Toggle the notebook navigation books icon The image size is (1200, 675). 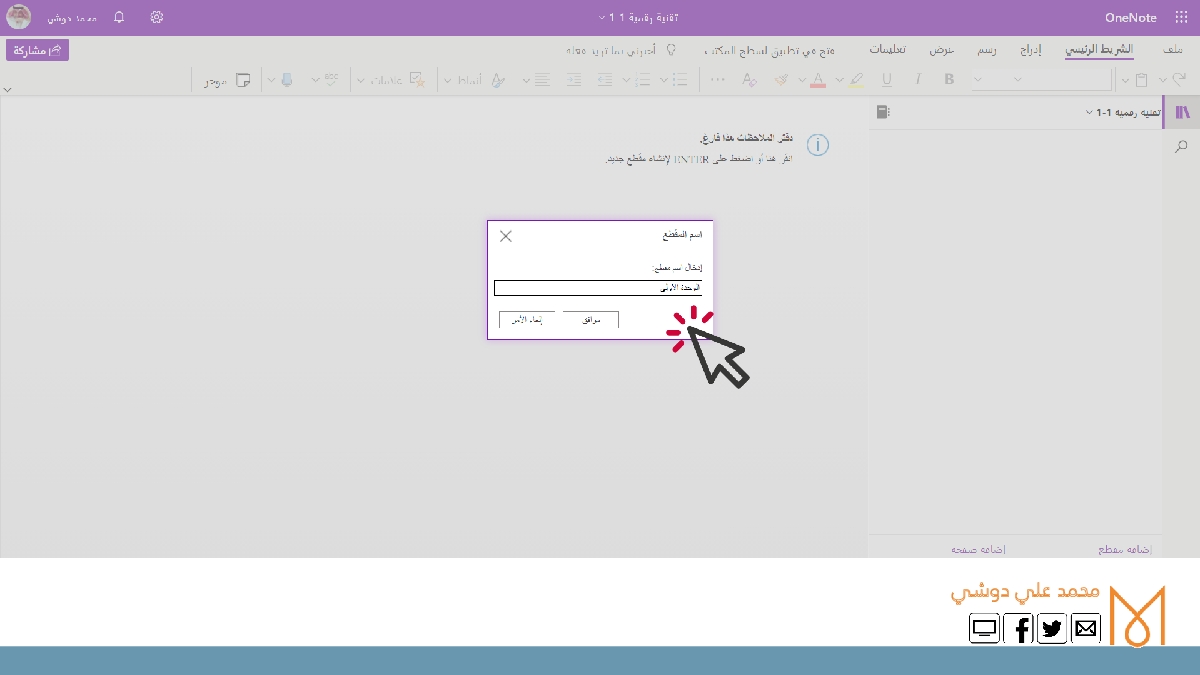coord(1183,113)
